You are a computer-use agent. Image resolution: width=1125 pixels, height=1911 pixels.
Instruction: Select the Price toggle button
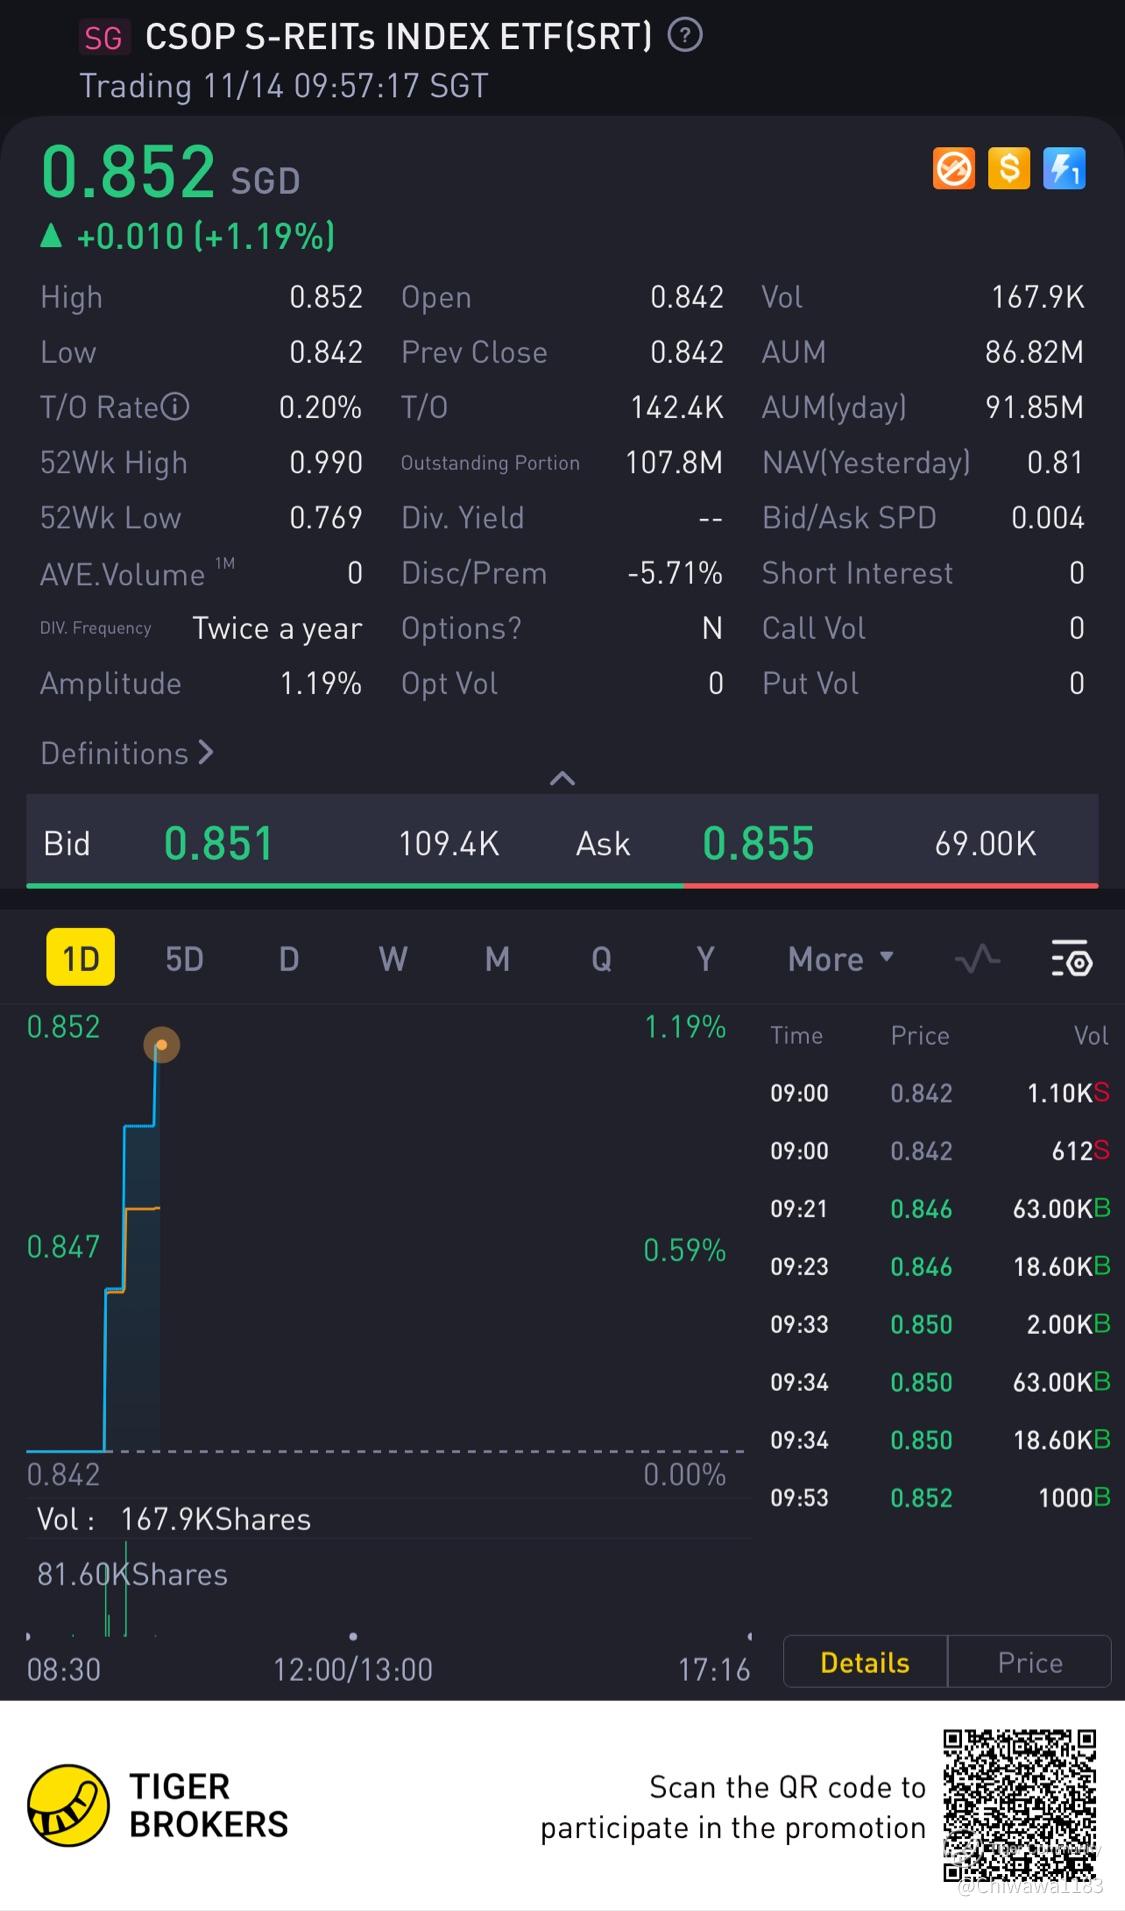point(1030,1662)
